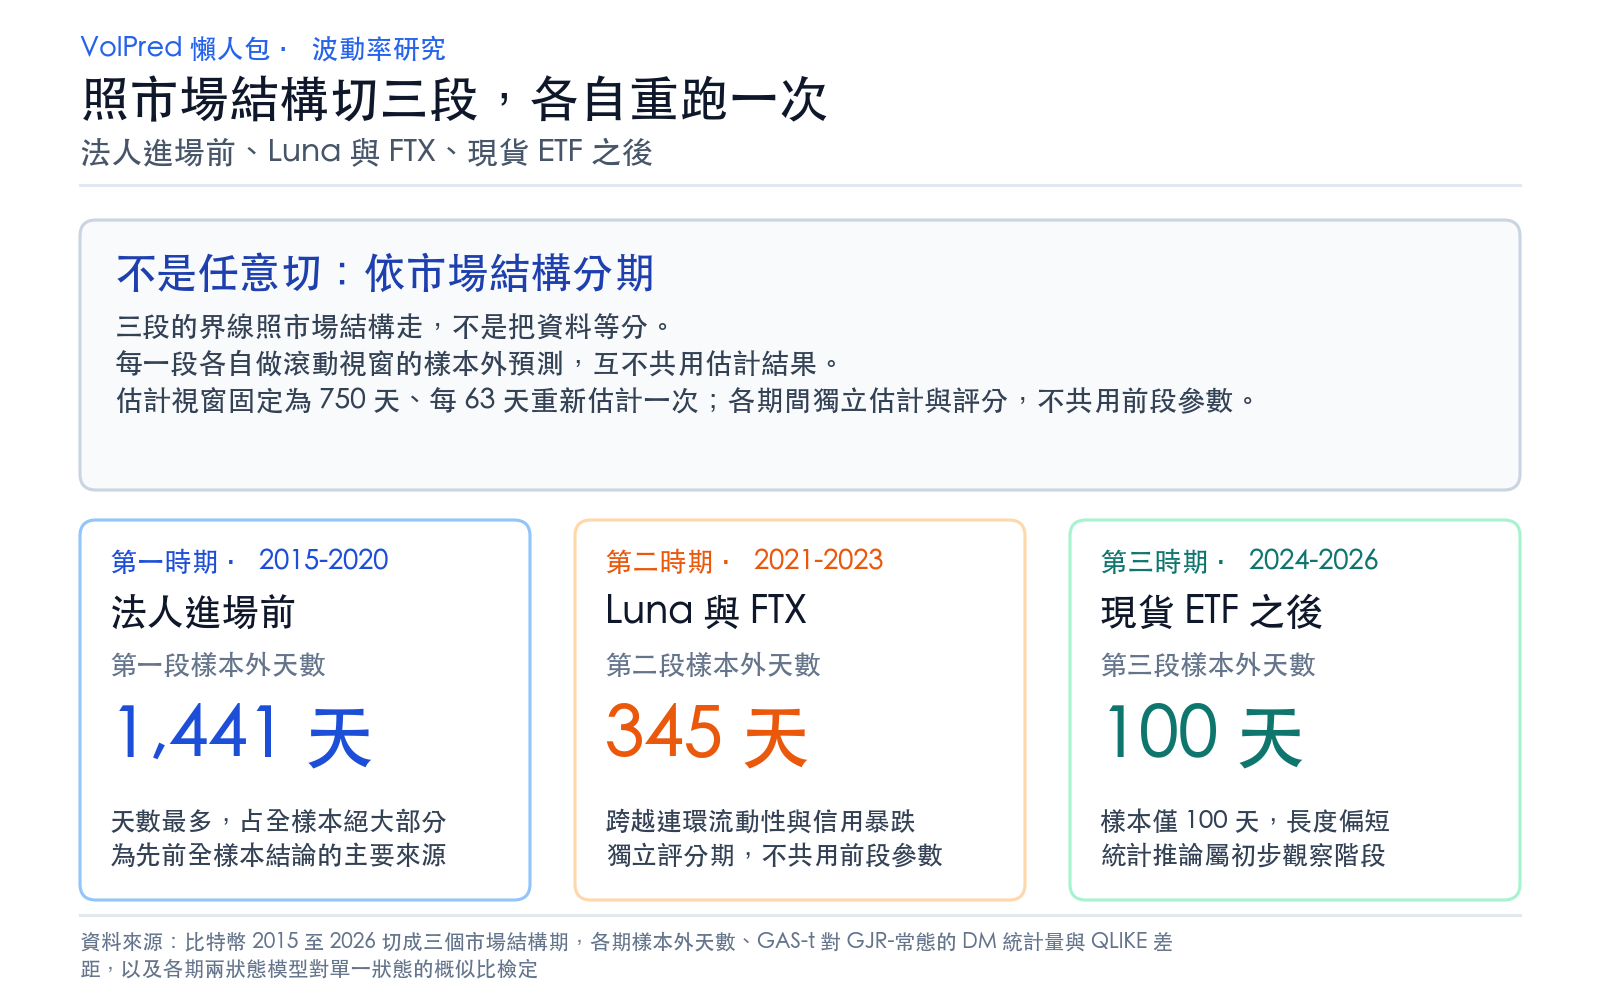This screenshot has width=1600, height=1000.
Task: Click the label '第三段樣本外天數'
Action: click(x=1209, y=665)
